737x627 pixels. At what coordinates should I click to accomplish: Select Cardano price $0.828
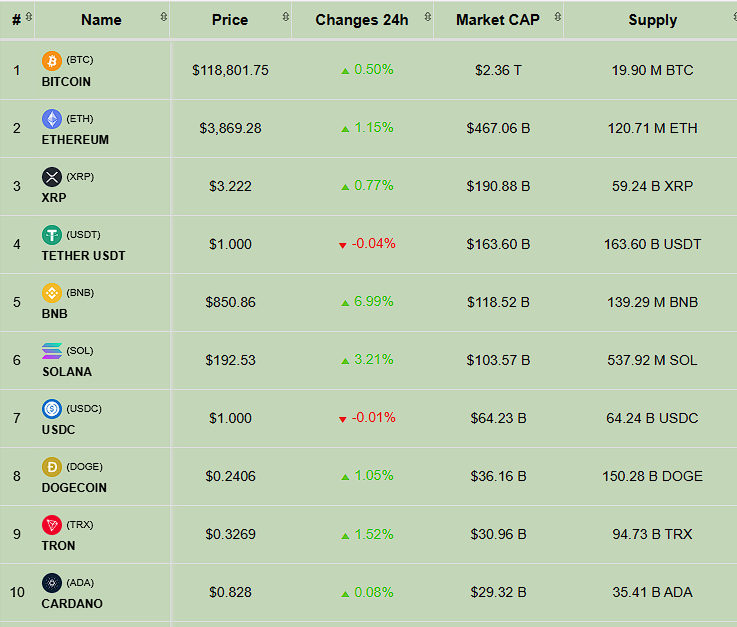[x=230, y=592]
